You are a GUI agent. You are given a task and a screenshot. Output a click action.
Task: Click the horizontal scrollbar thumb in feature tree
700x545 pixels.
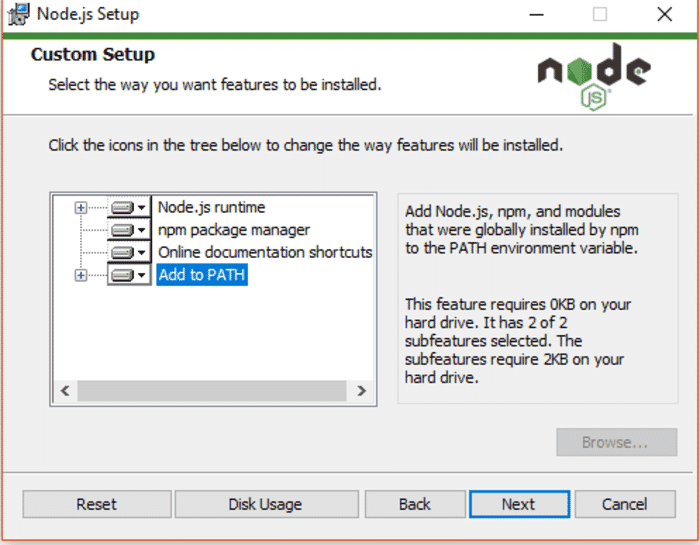[x=212, y=391]
